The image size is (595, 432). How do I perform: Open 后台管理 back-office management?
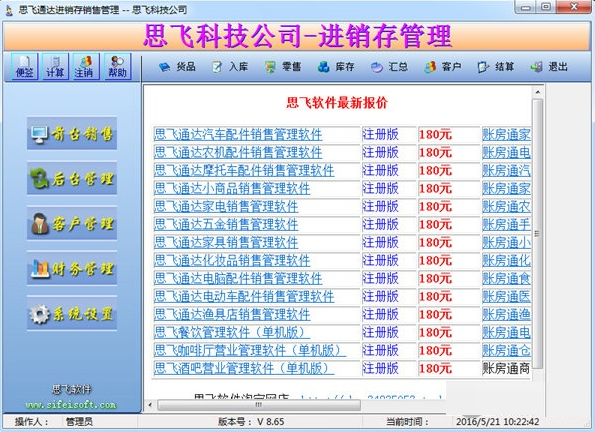point(72,178)
